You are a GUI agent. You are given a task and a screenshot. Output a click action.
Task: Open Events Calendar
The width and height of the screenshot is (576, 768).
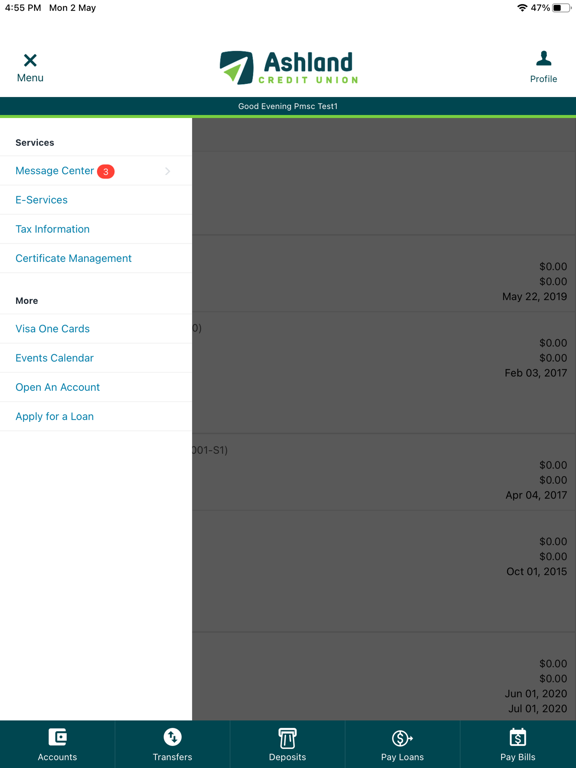click(x=96, y=358)
